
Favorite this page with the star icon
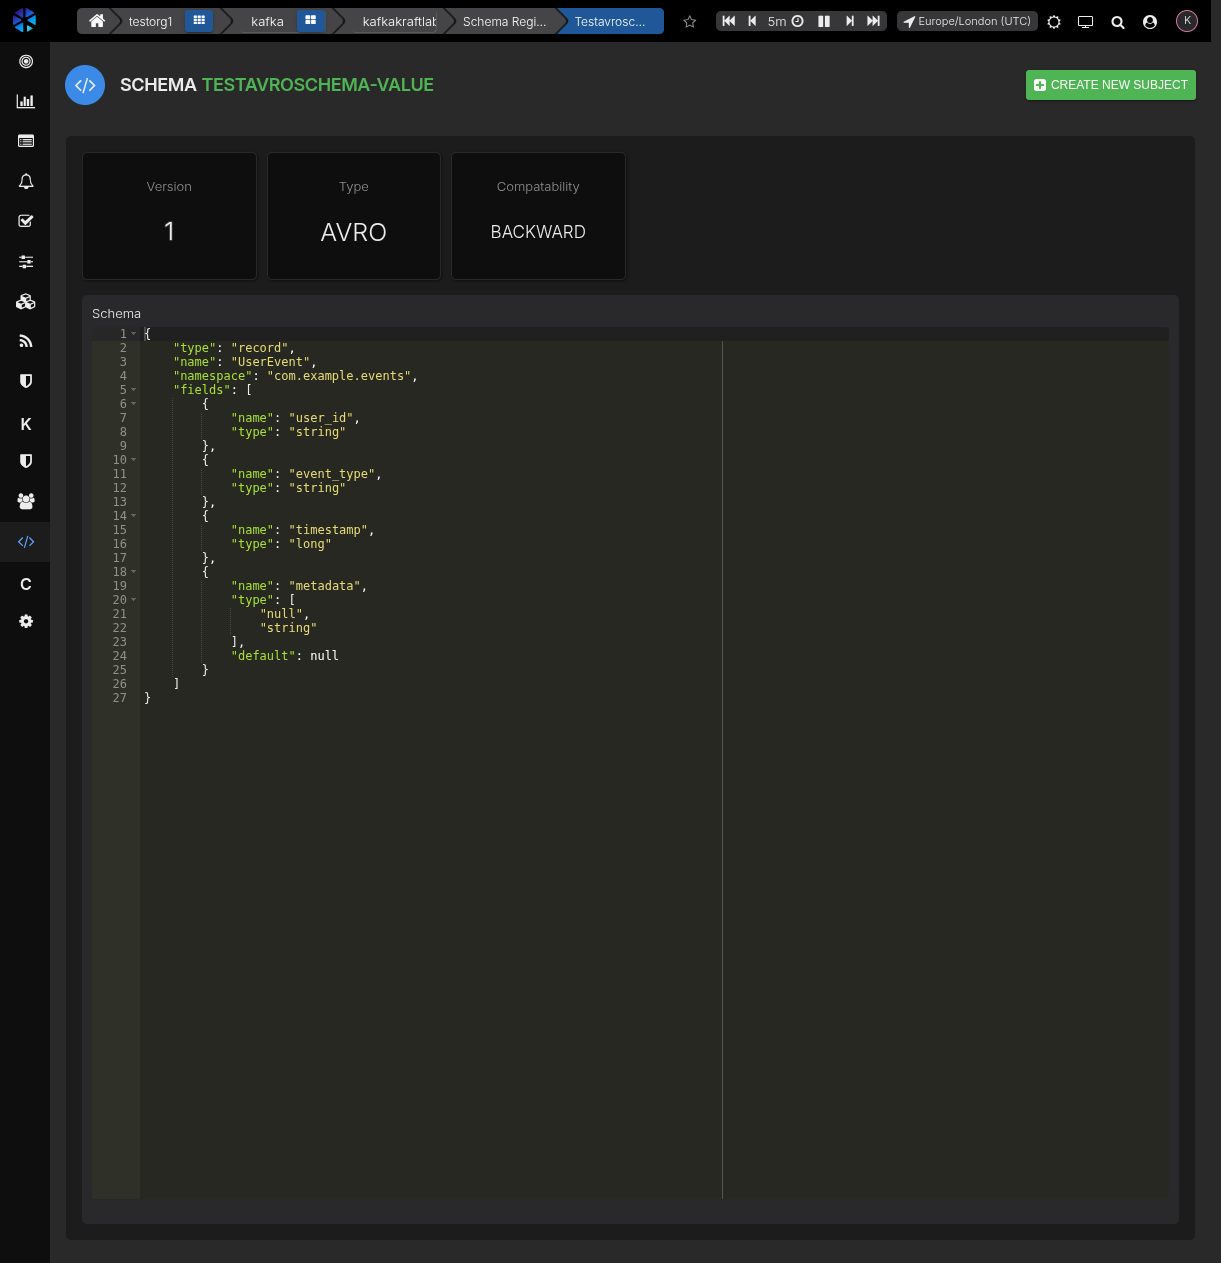689,22
